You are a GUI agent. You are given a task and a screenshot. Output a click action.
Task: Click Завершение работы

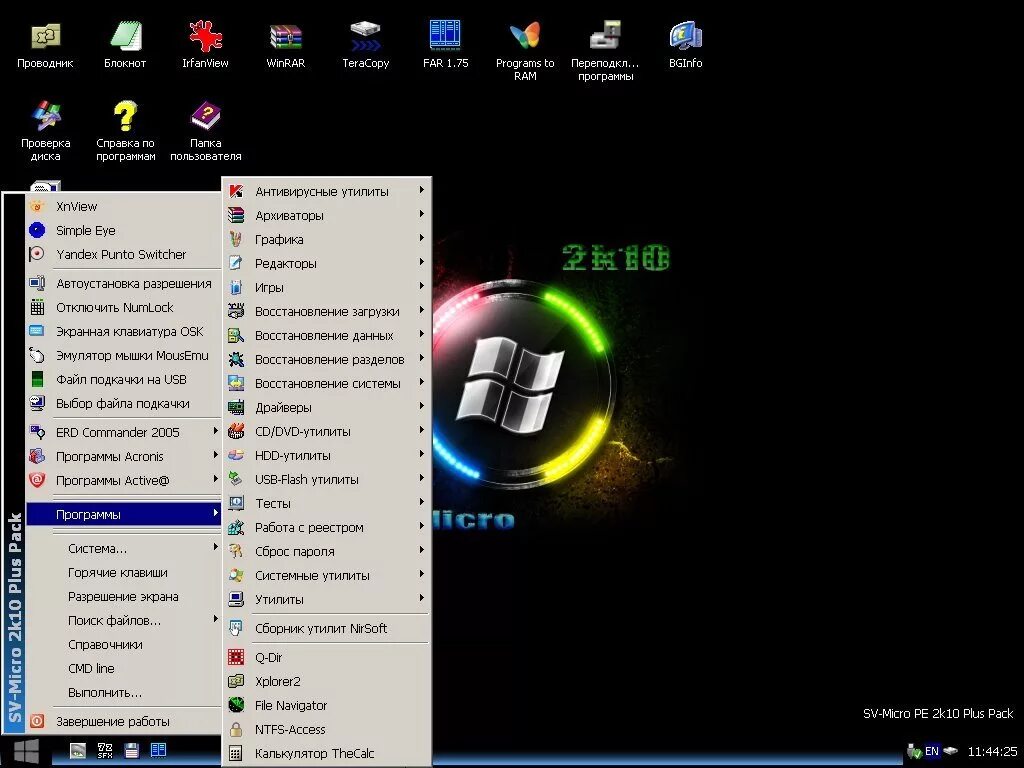tap(123, 722)
